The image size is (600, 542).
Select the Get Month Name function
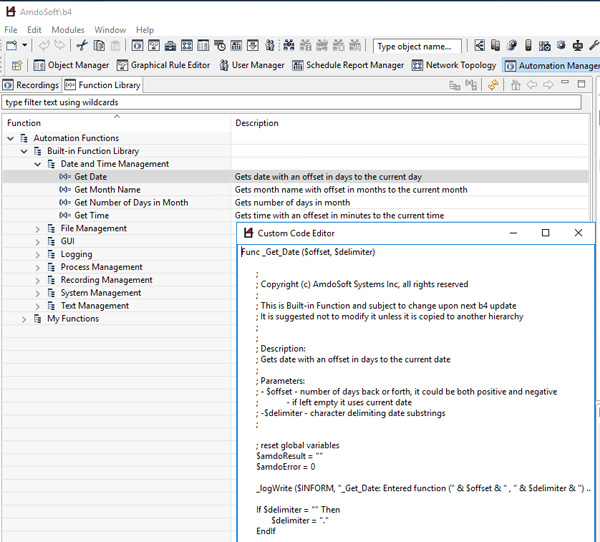(x=108, y=189)
